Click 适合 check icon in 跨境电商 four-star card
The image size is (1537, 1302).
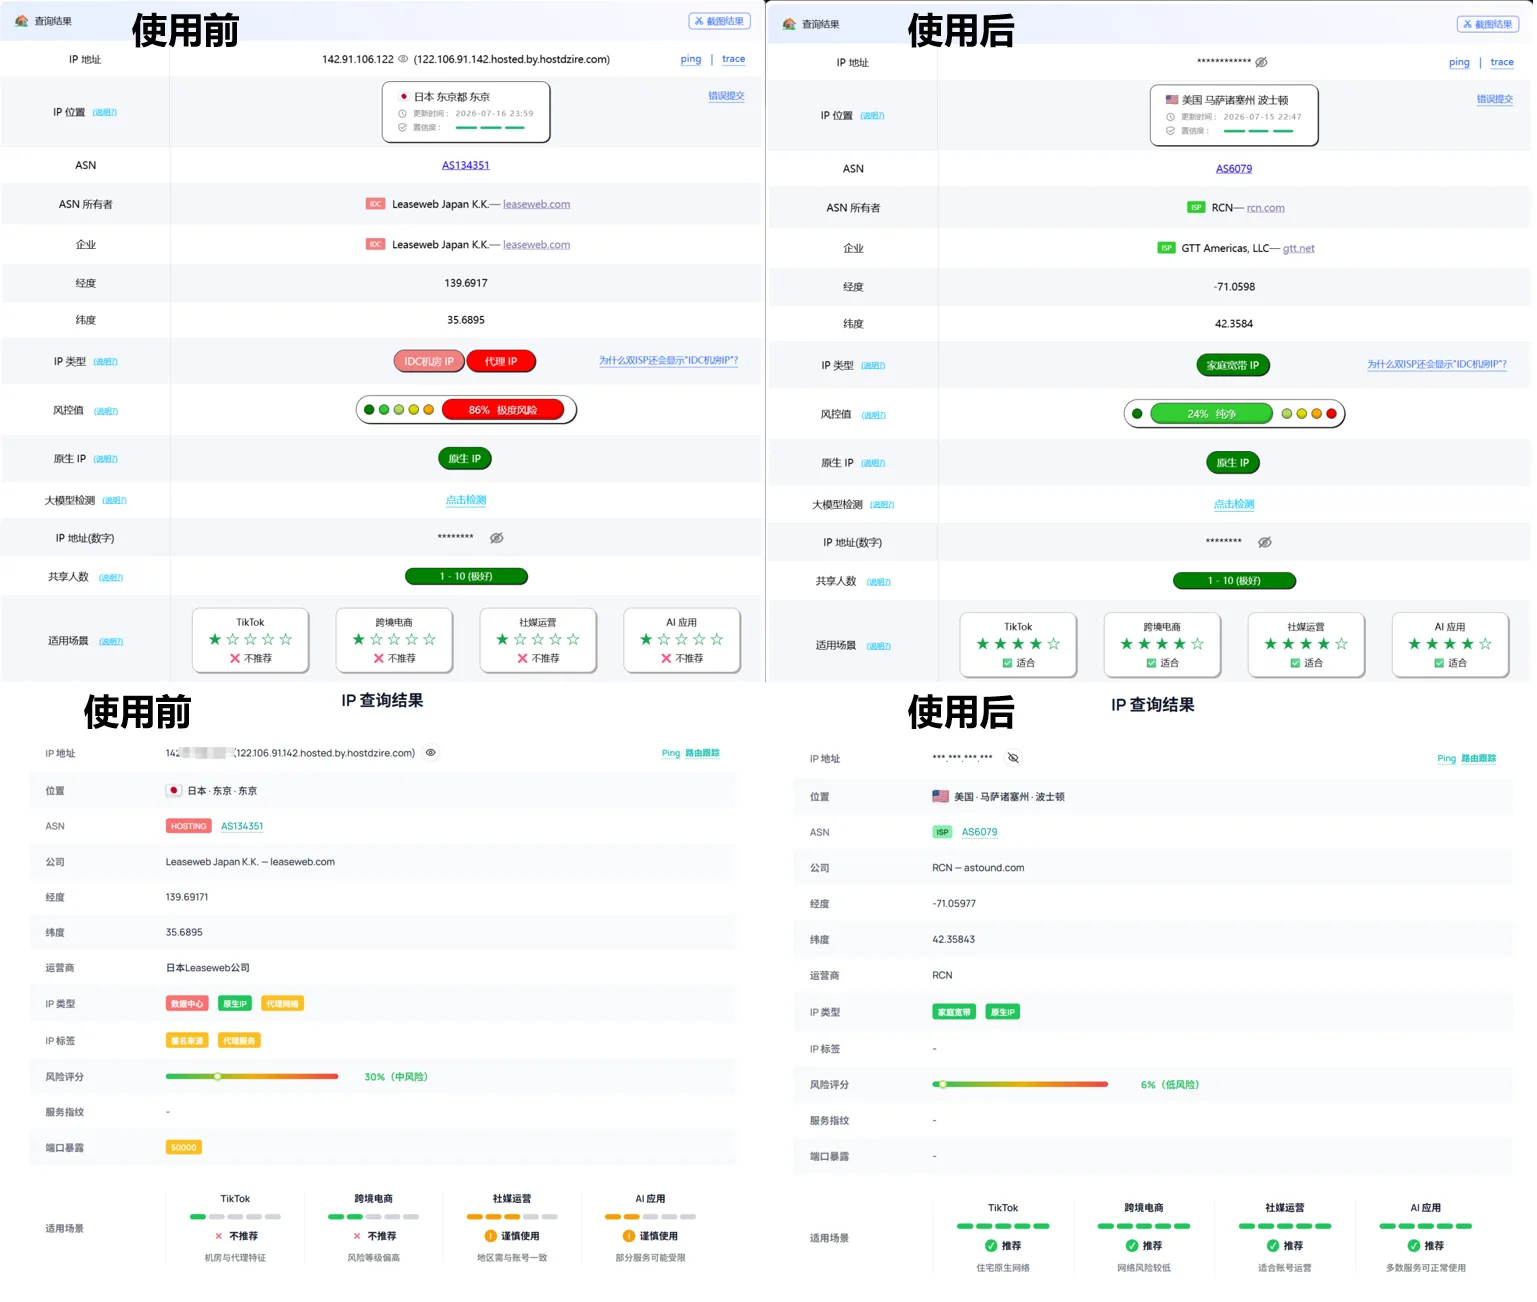click(1152, 663)
